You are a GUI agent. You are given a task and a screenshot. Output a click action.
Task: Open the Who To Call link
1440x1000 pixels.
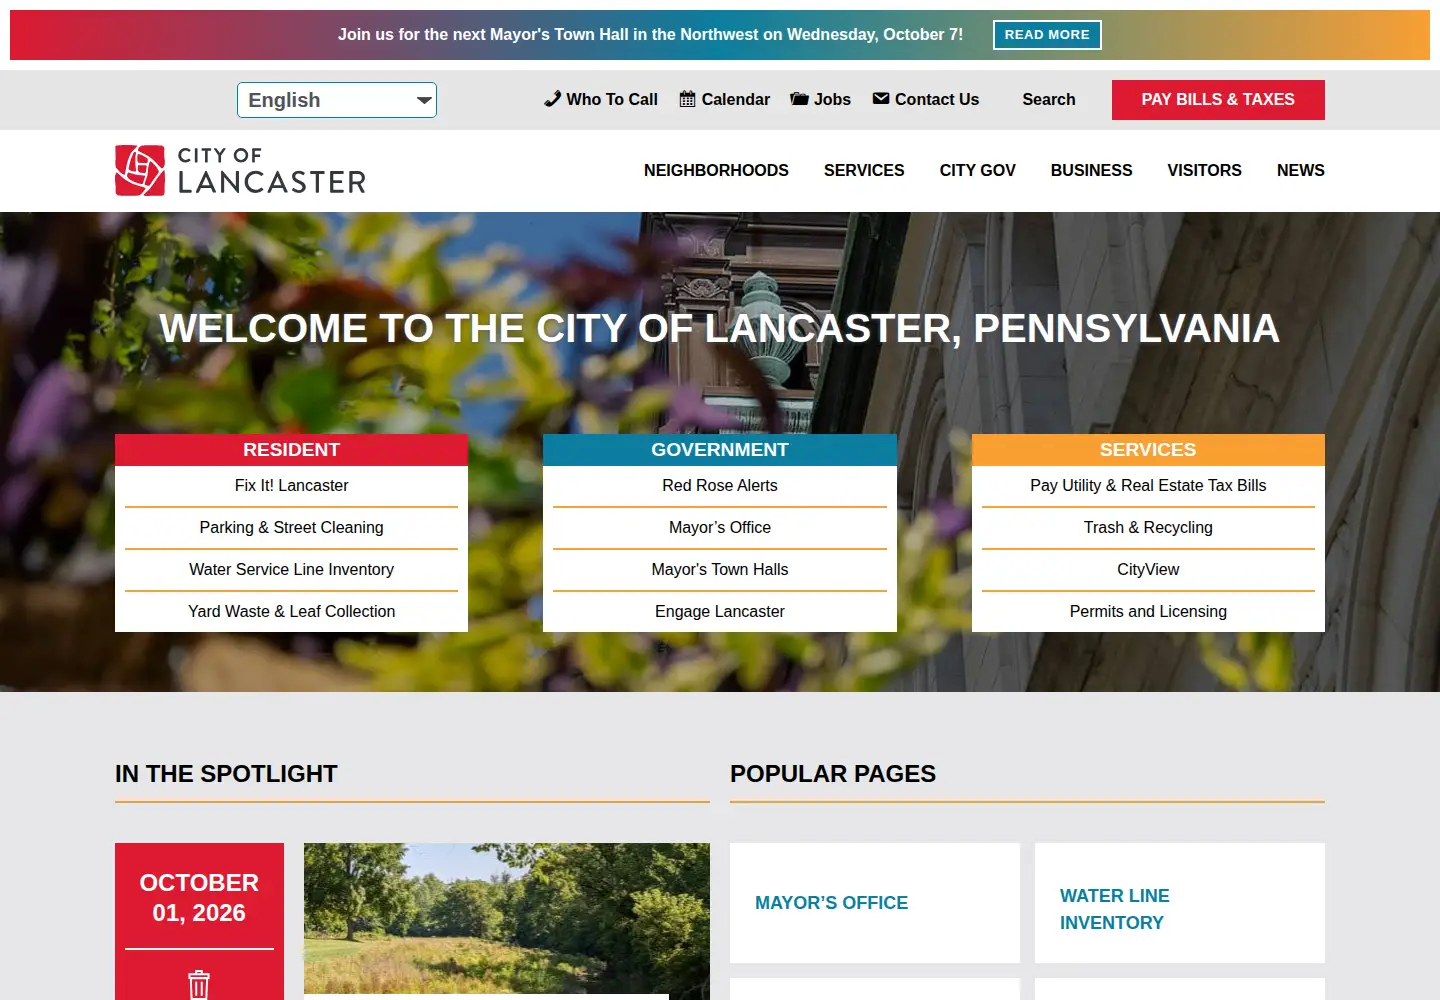point(612,99)
